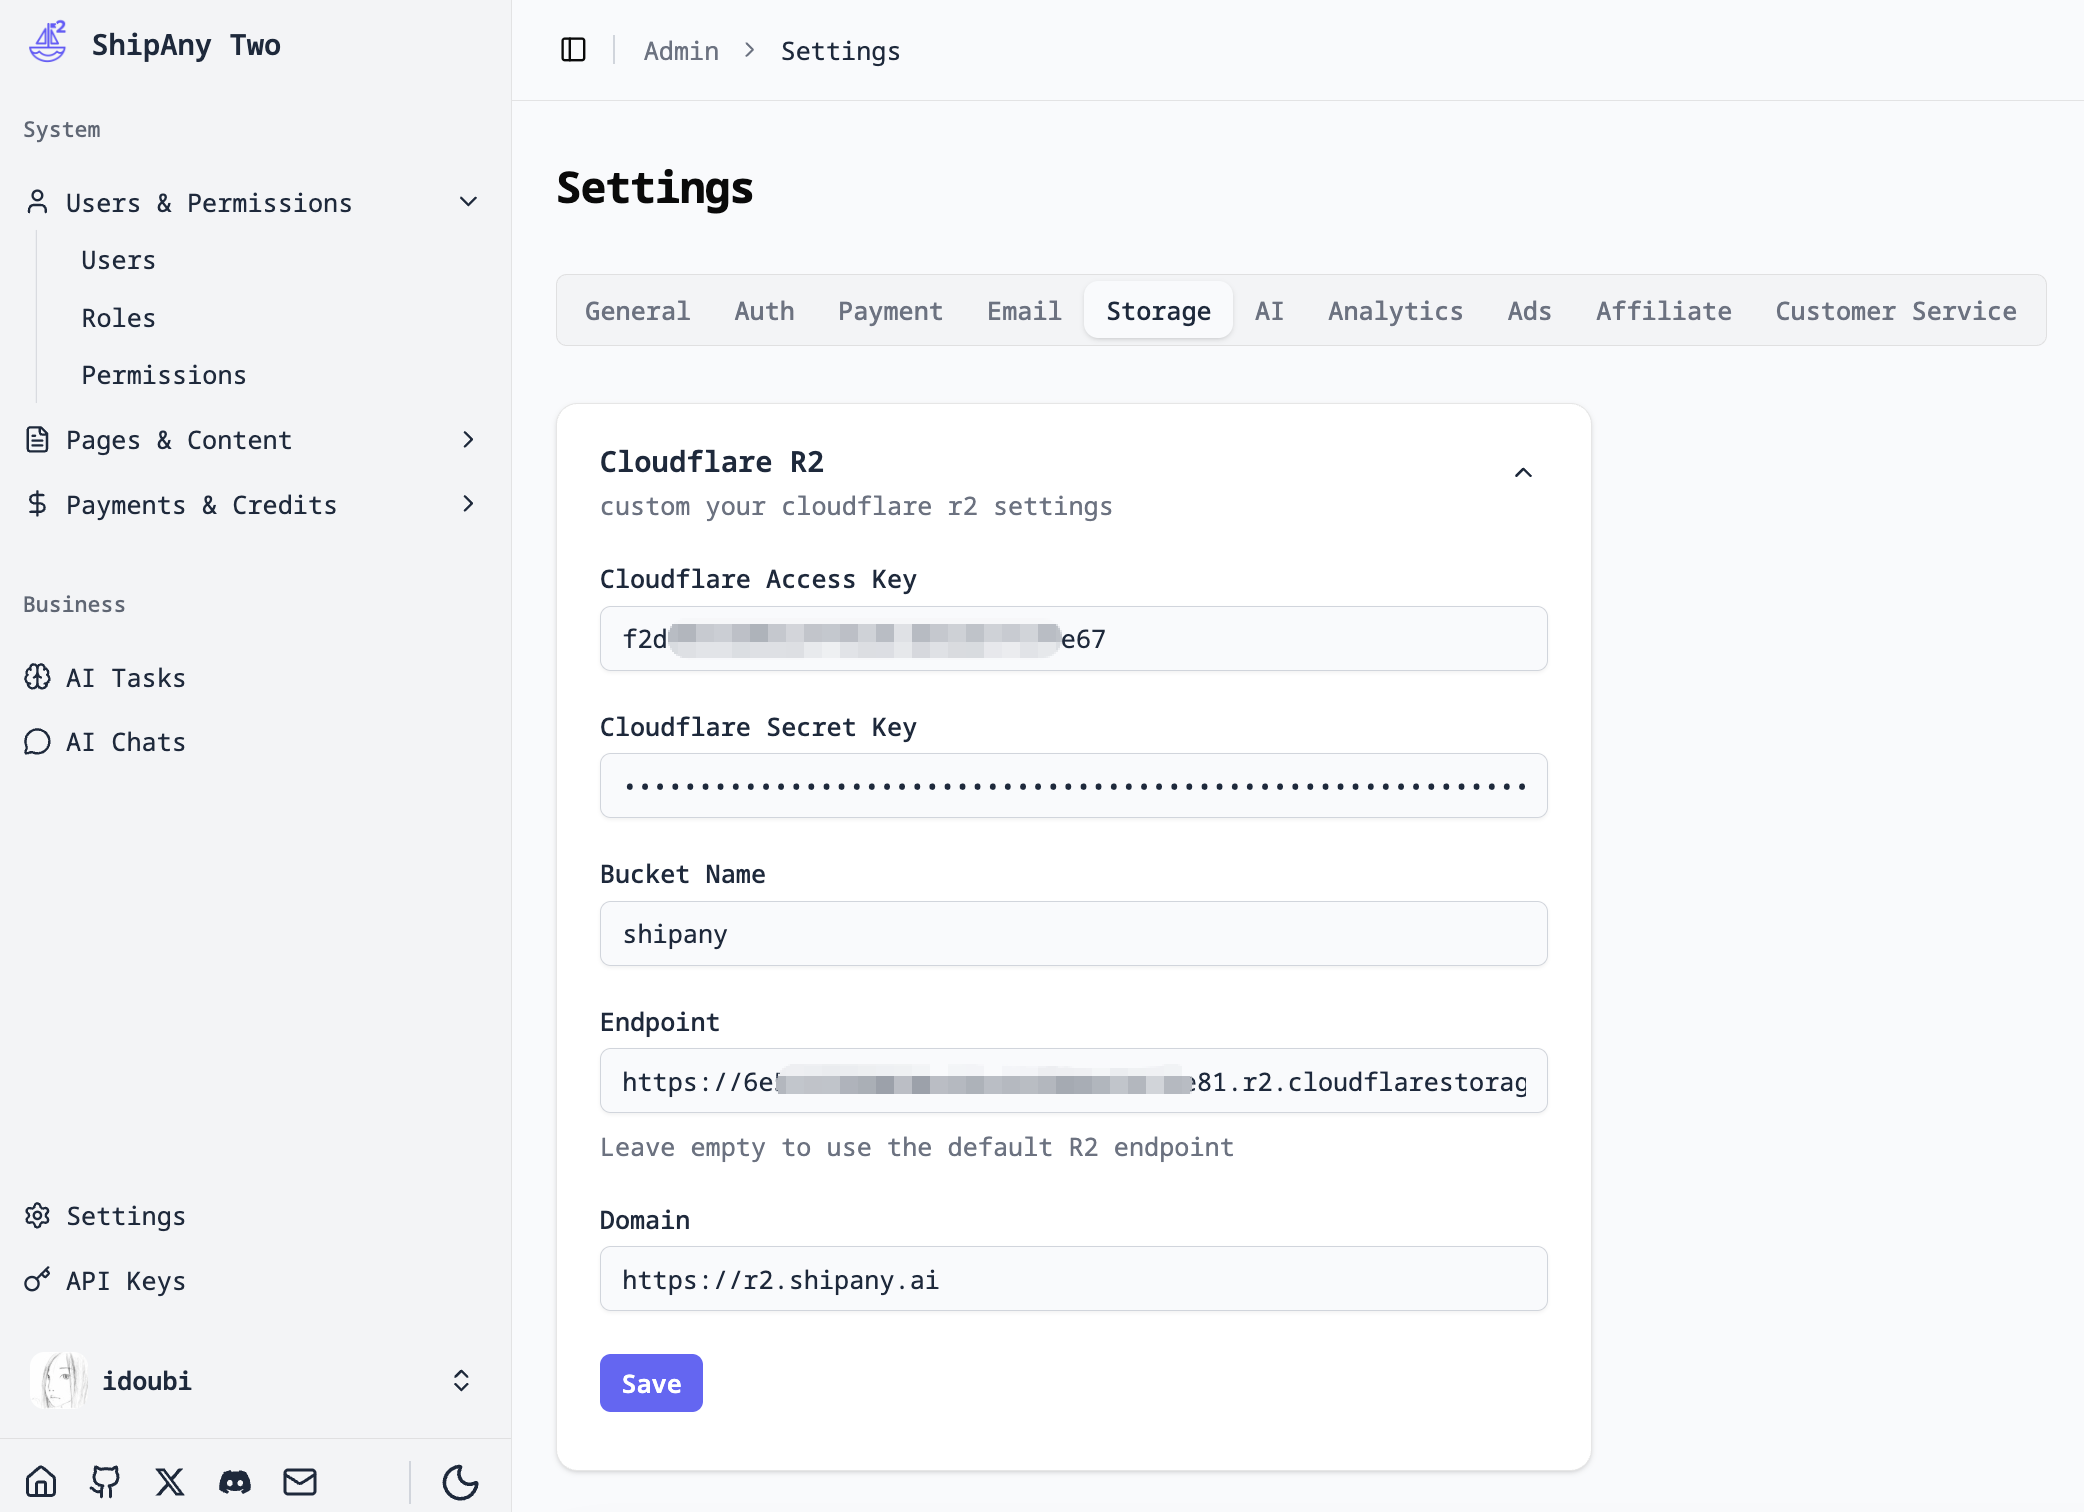Click the GitHub icon in footer
This screenshot has height=1512, width=2084.
pos(105,1481)
